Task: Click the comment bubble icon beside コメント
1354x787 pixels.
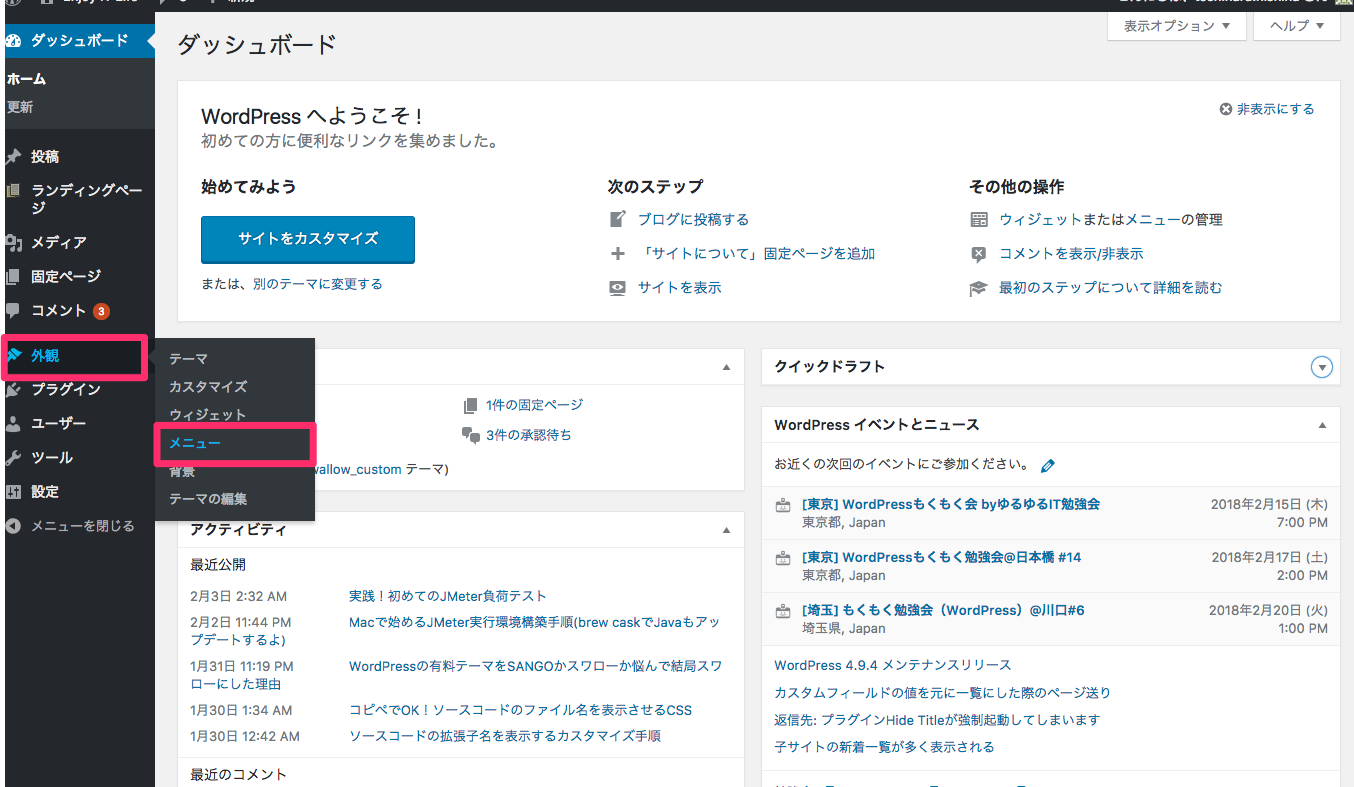Action: point(13,311)
